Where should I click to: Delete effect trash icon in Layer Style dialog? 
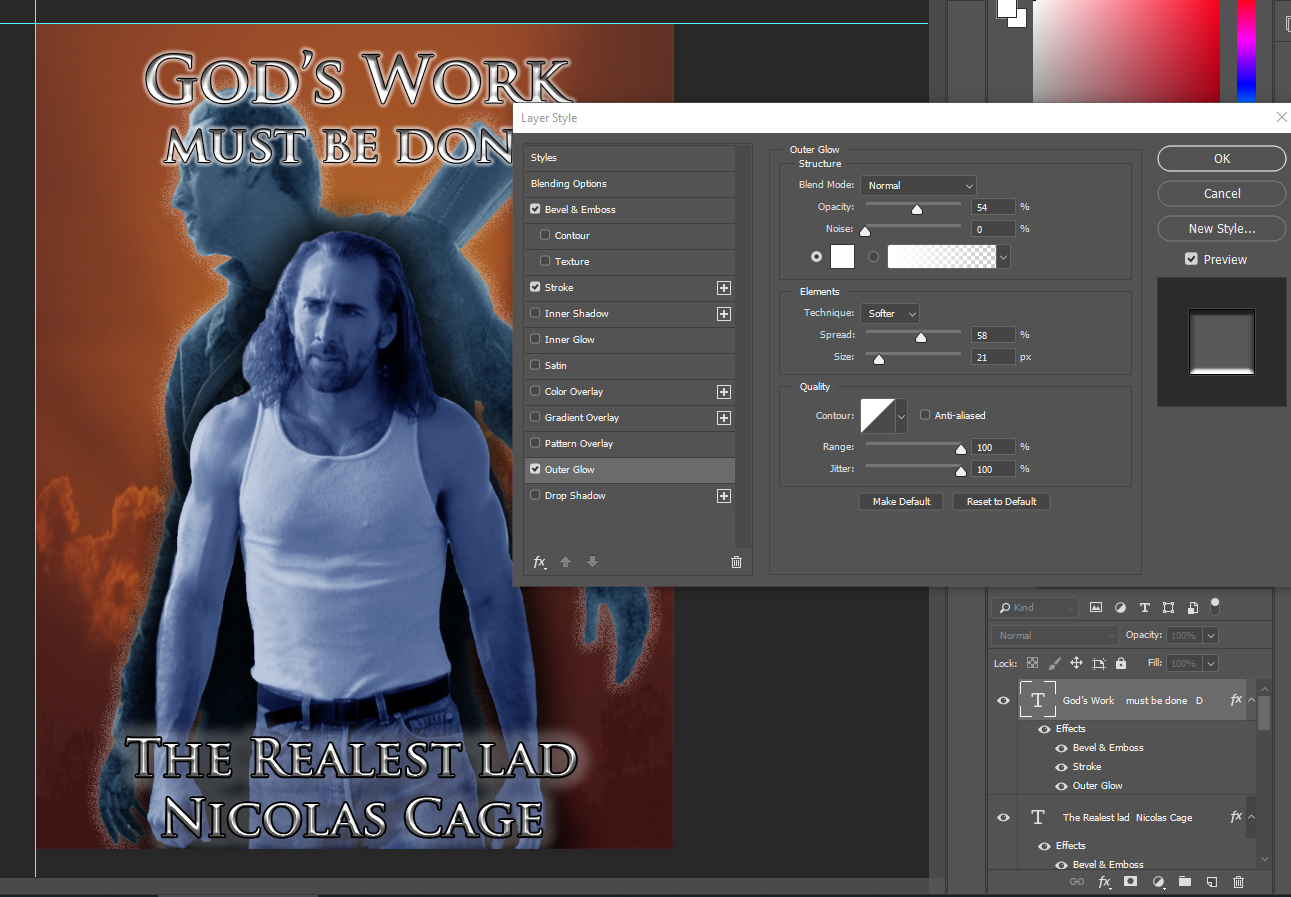click(x=737, y=562)
